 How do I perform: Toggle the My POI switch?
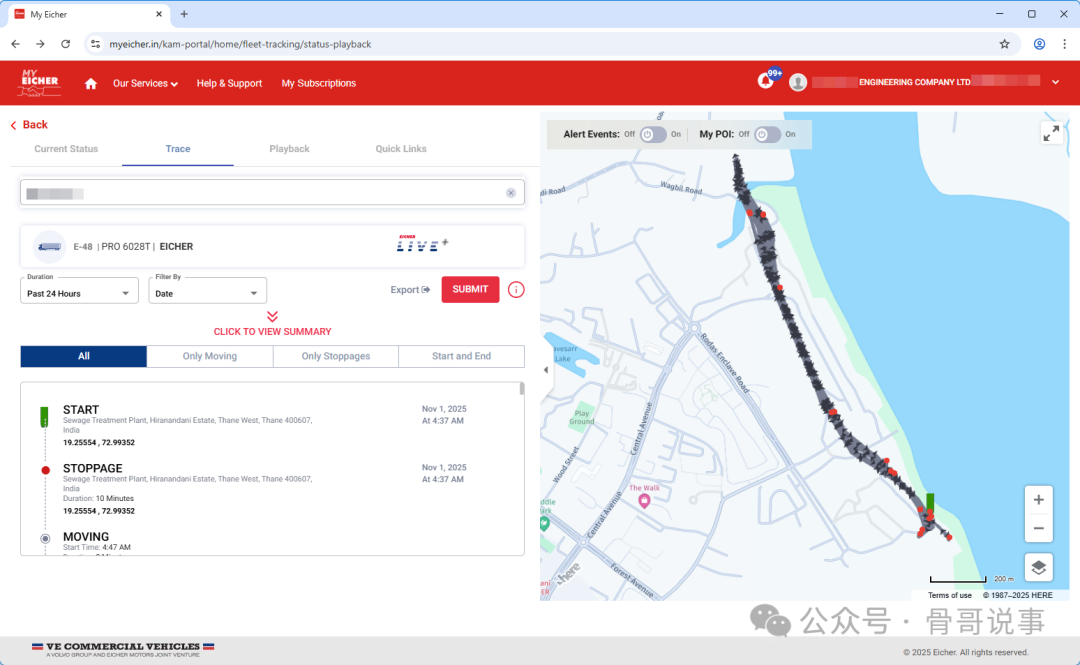pyautogui.click(x=767, y=134)
